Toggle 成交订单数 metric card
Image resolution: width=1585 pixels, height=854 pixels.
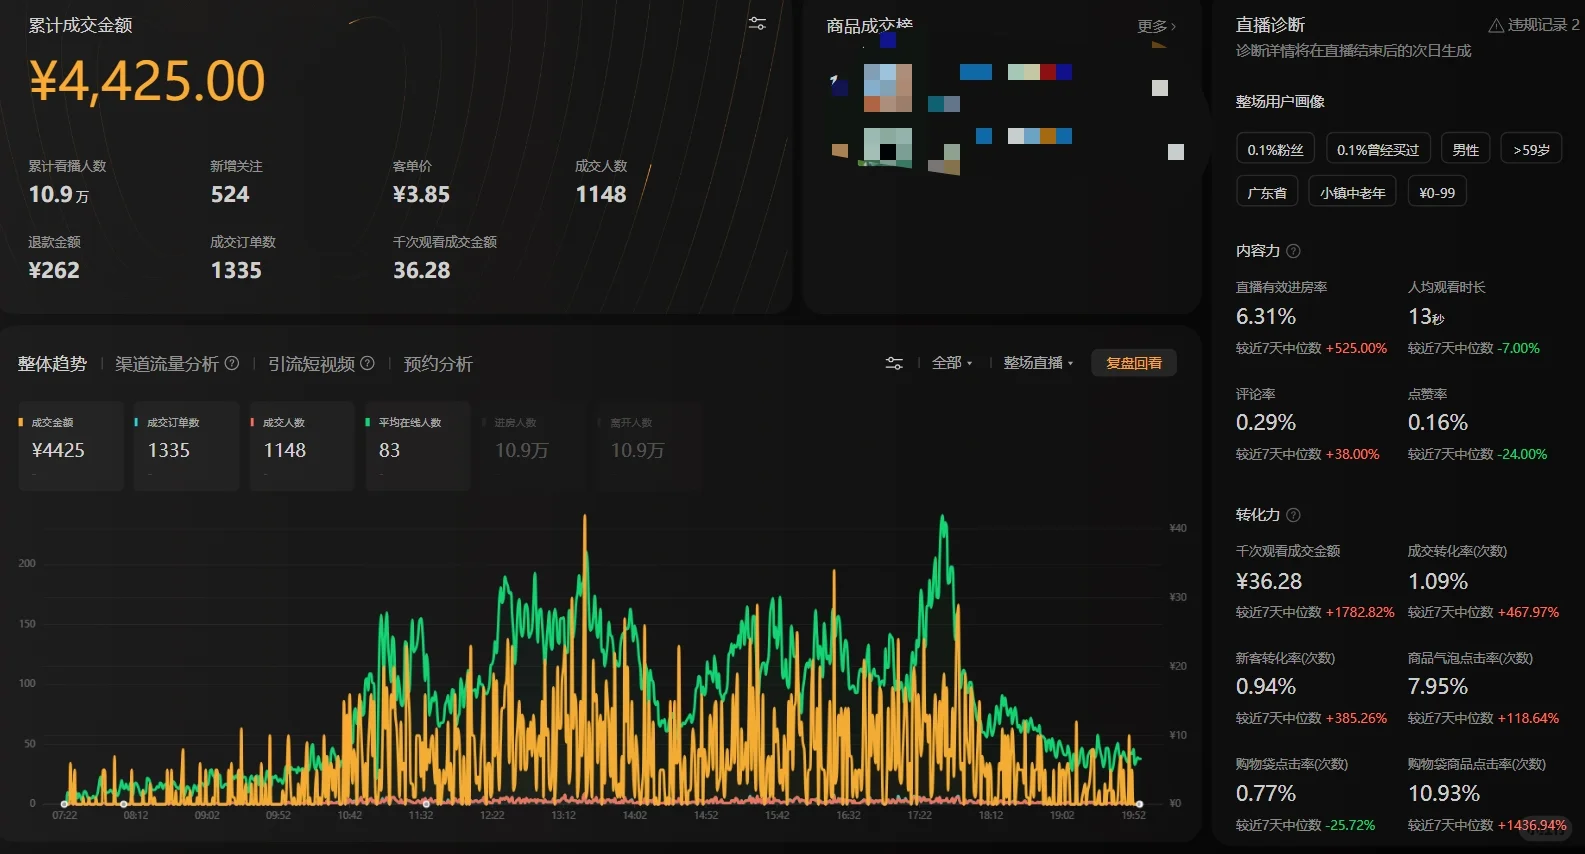(x=187, y=446)
